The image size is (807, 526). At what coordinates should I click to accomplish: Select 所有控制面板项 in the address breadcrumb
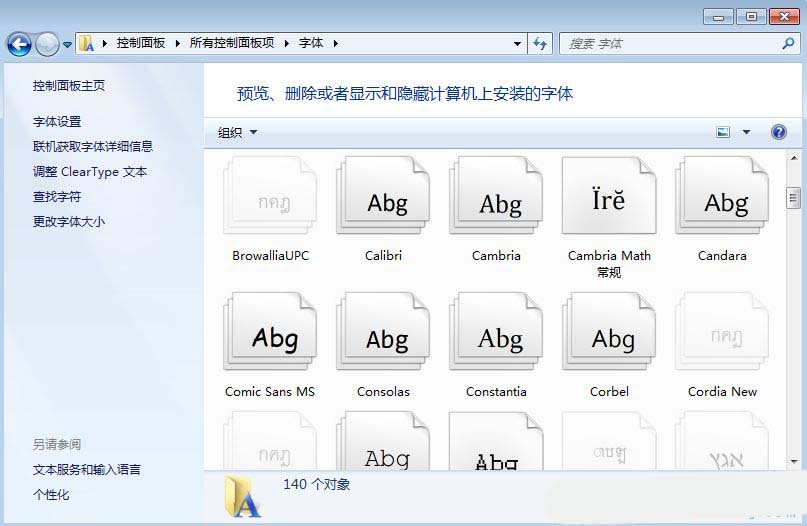[x=232, y=43]
